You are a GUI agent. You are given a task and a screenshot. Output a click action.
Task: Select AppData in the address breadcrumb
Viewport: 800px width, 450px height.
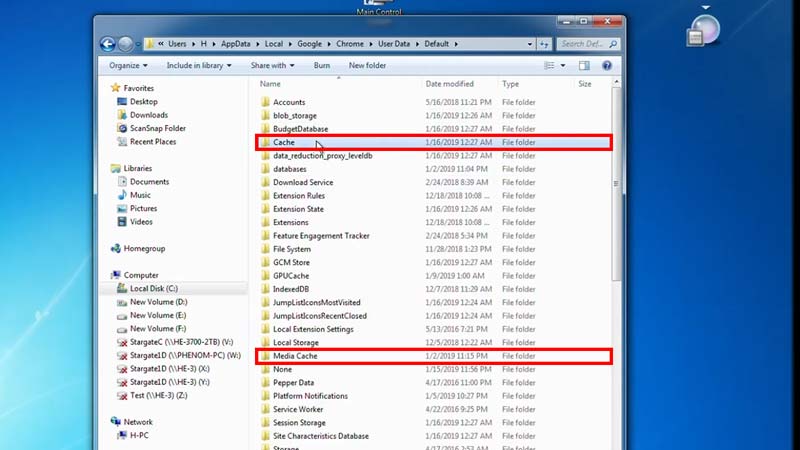(x=236, y=44)
